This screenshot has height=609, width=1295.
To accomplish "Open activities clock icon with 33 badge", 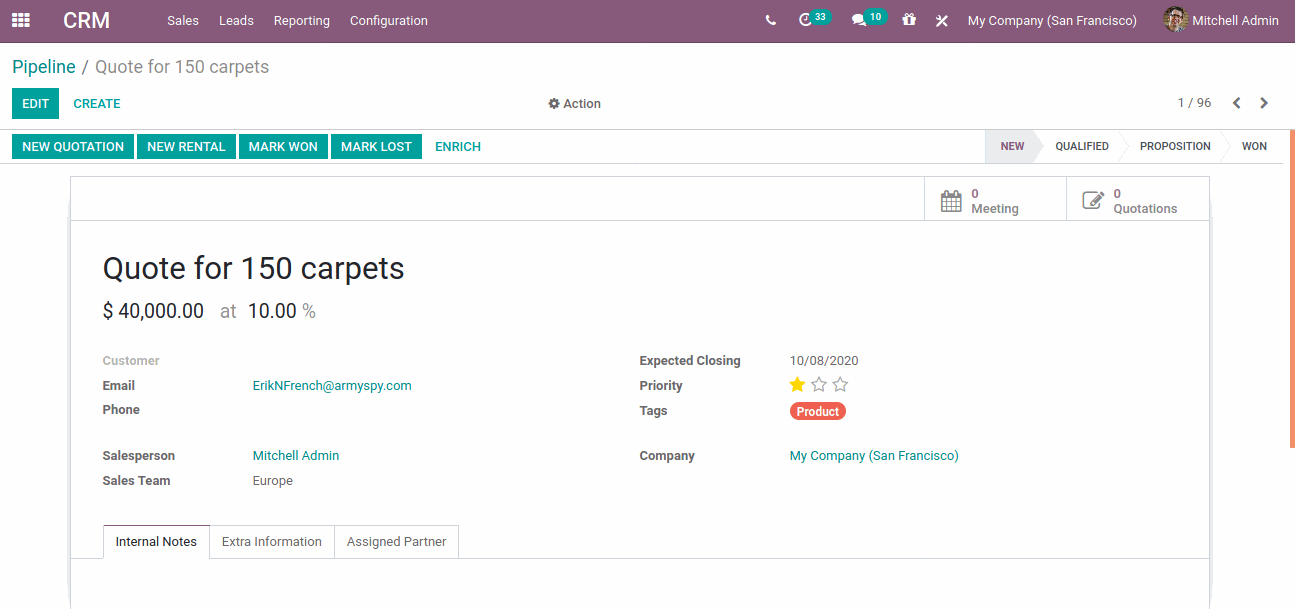I will point(806,20).
